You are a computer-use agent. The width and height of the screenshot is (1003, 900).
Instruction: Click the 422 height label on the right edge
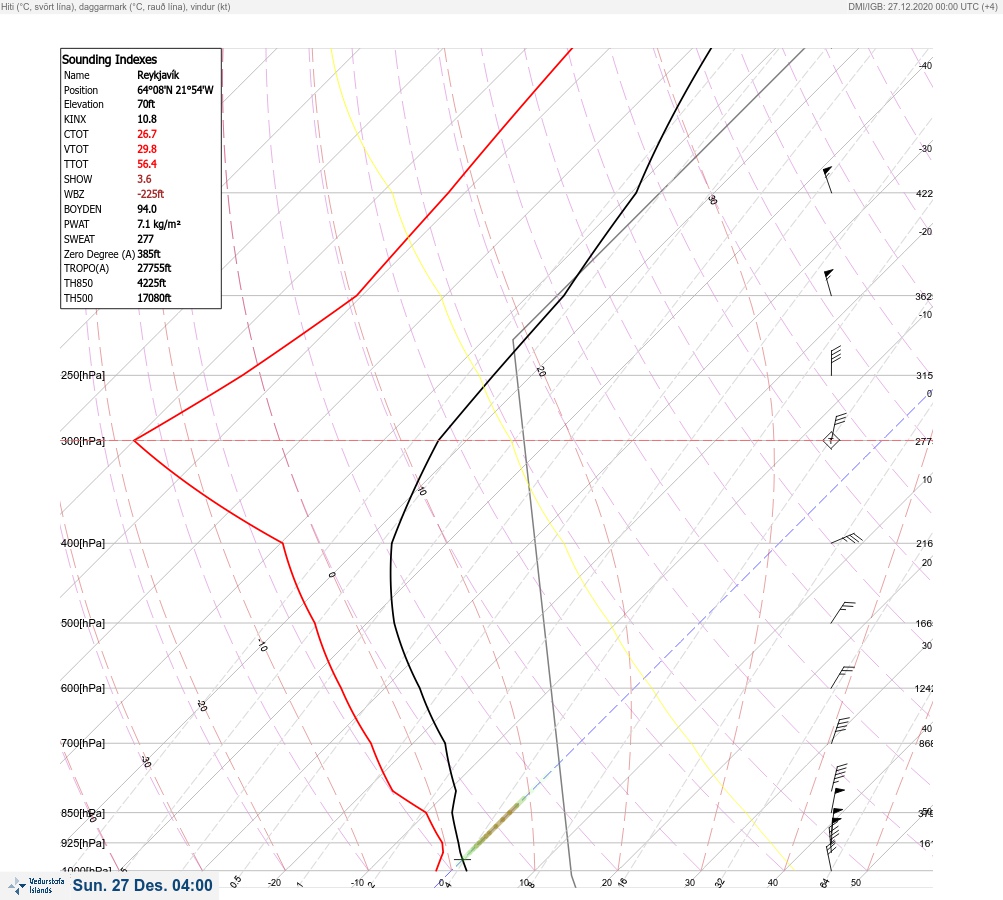coord(924,193)
